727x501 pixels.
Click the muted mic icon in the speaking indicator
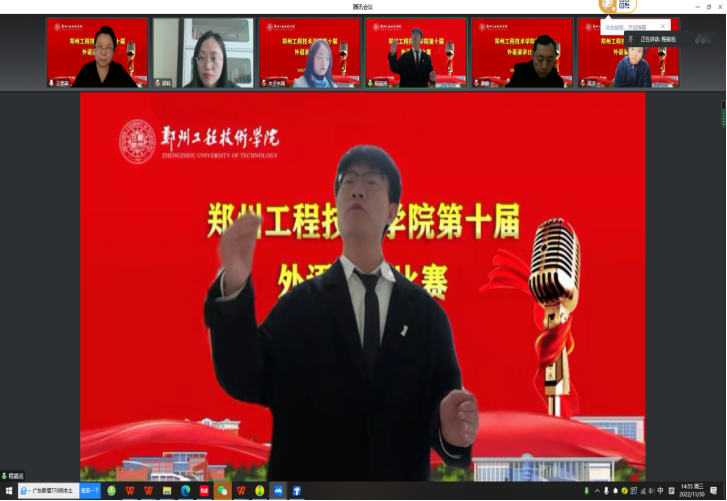[631, 39]
